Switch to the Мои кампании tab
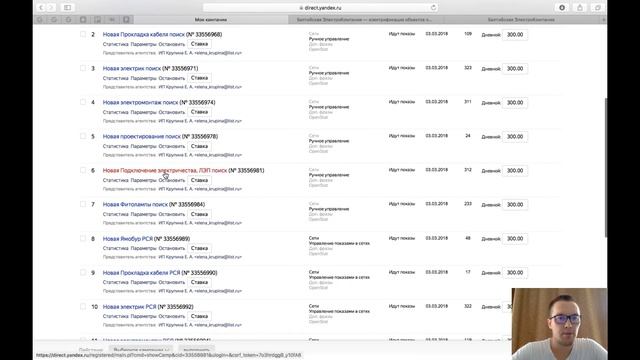The image size is (640, 360). click(x=211, y=20)
